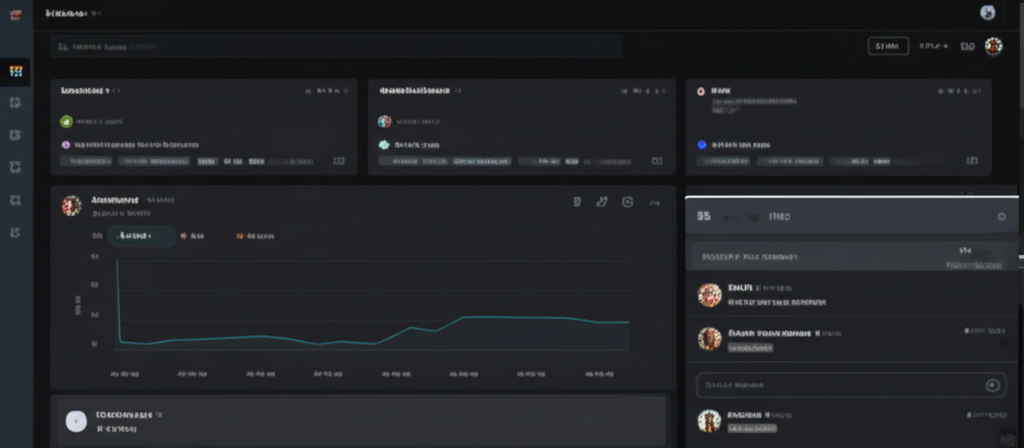Image resolution: width=1024 pixels, height=448 pixels.
Task: Click the refresh-style circular icon above the chart
Action: click(x=627, y=202)
